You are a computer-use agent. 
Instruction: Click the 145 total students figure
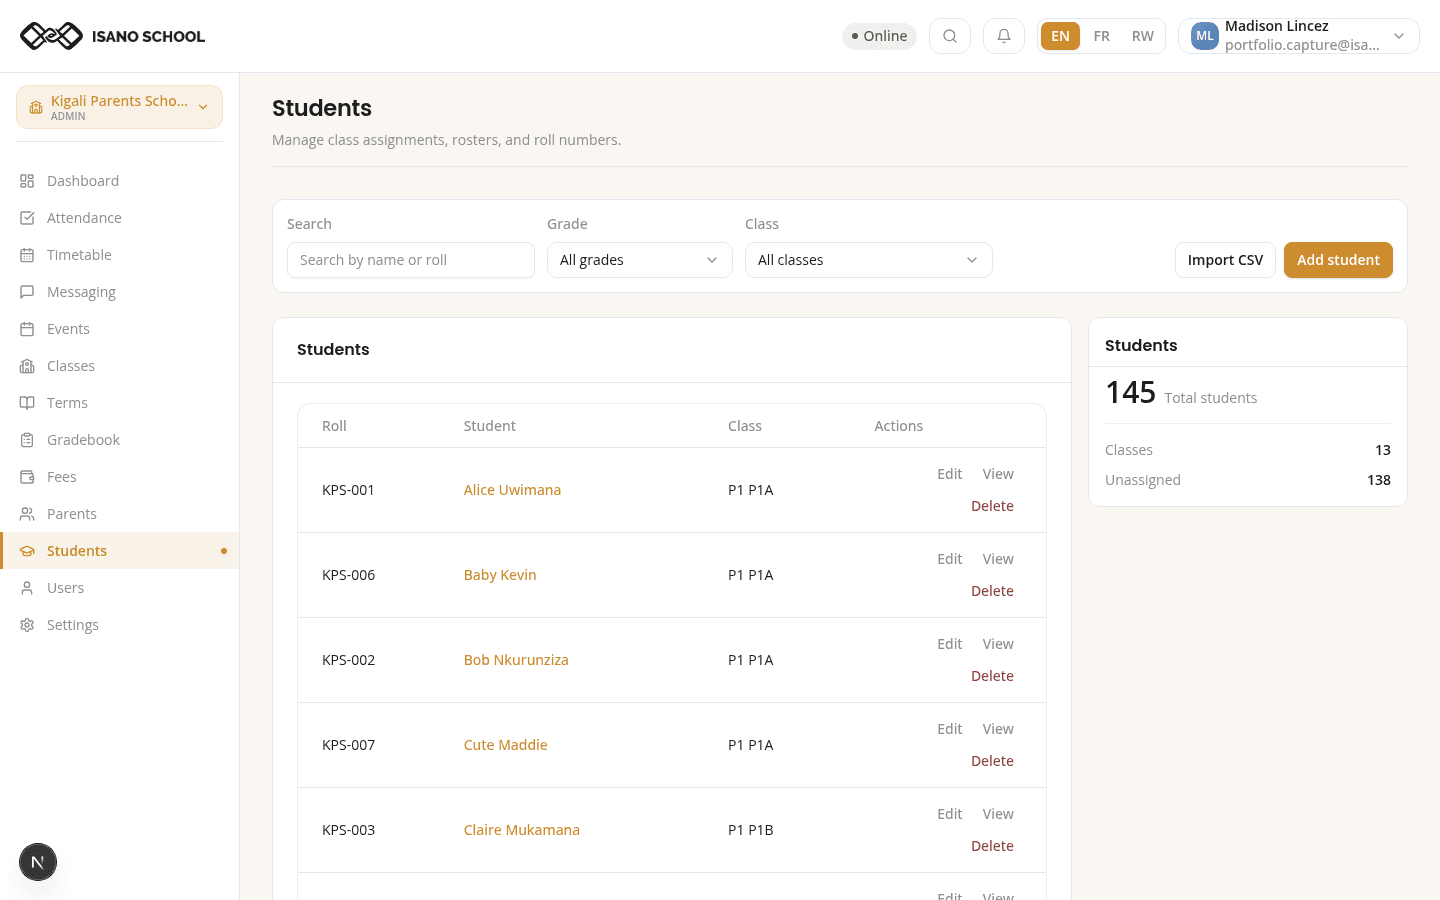point(1131,392)
